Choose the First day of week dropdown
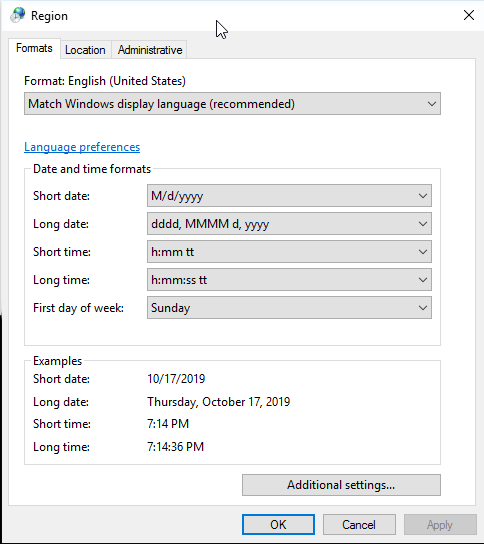The width and height of the screenshot is (484, 544). [x=289, y=307]
